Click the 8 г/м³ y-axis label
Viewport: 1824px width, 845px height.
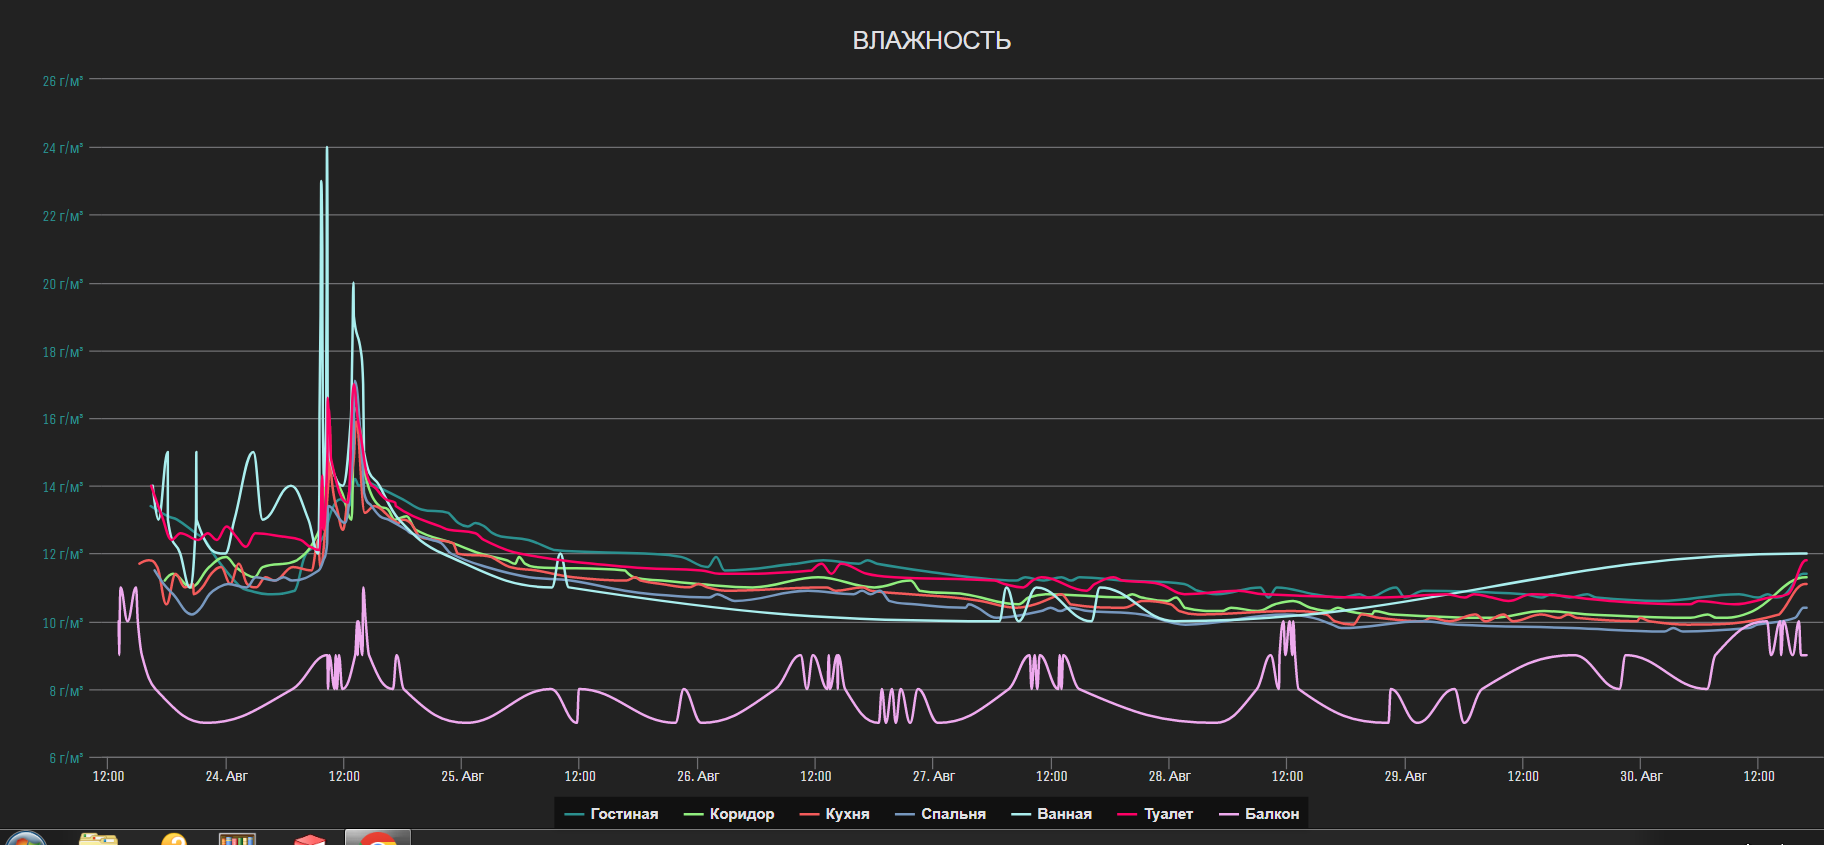click(x=66, y=691)
